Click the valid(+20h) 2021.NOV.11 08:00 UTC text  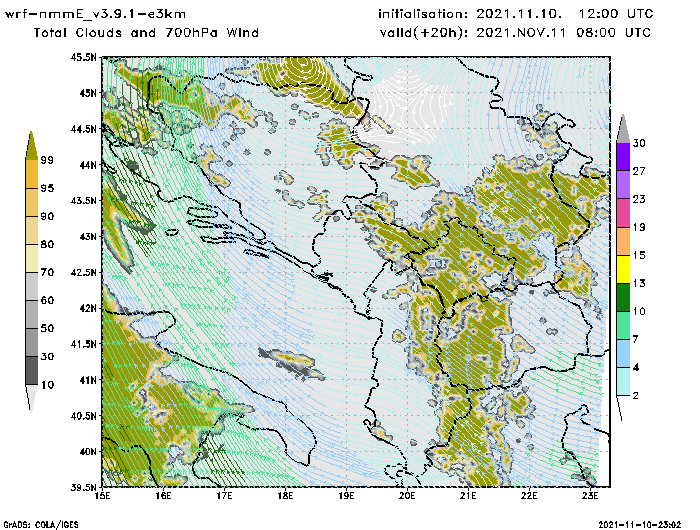point(515,33)
